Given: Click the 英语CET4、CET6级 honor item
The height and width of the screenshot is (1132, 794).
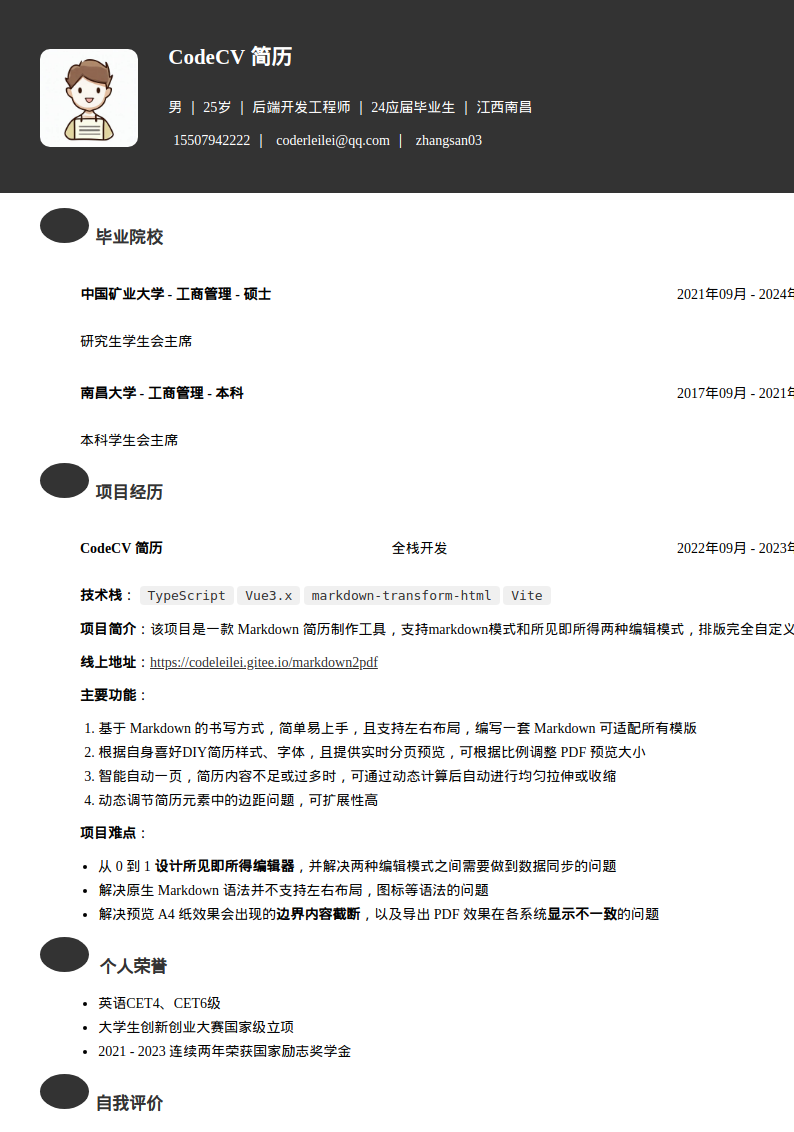Looking at the screenshot, I should [x=160, y=1003].
